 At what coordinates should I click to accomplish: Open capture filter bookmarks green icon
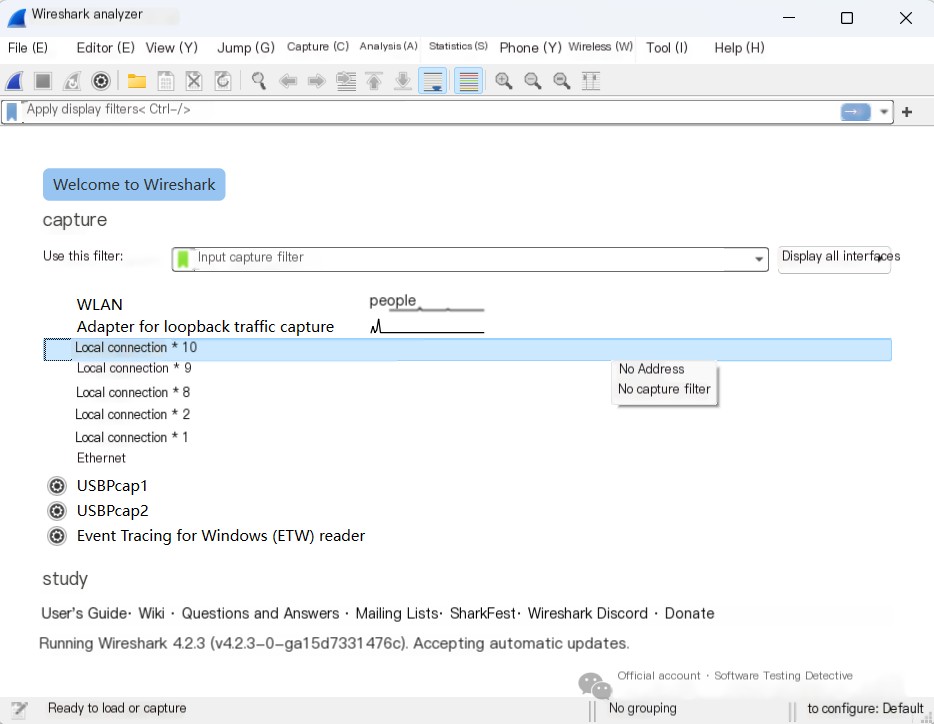183,259
